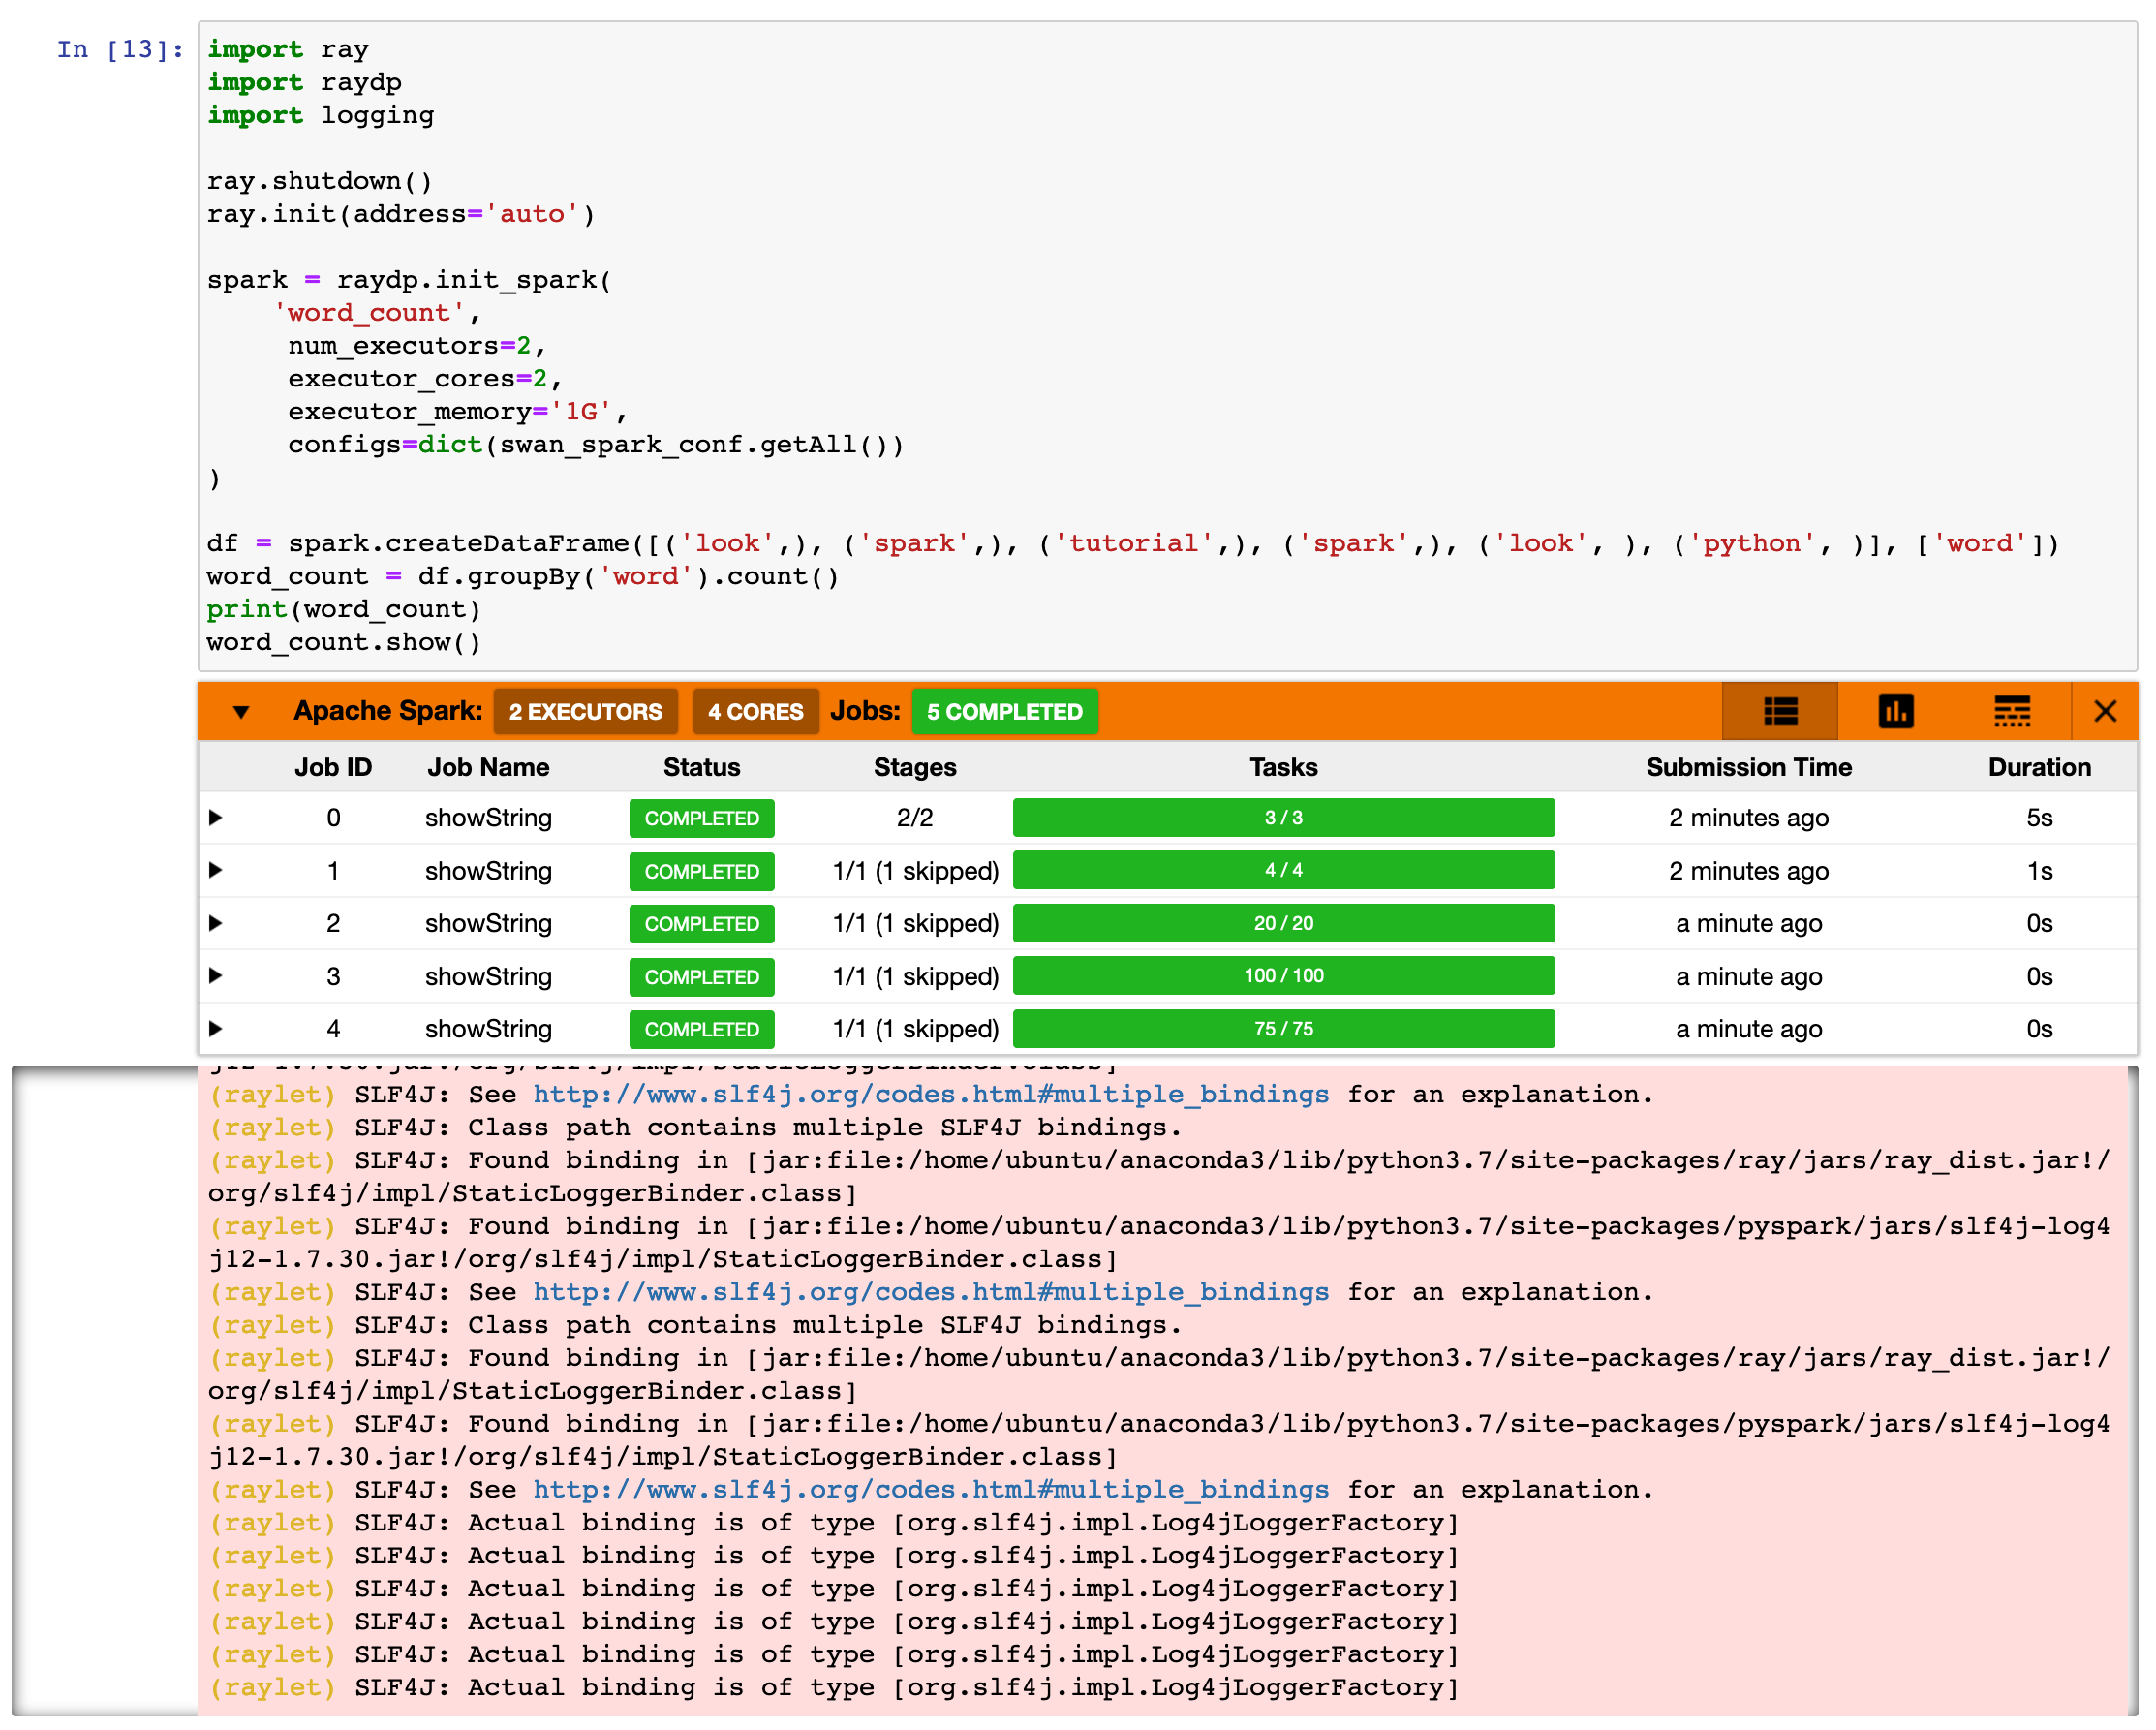Switch to the jobs table list view

click(1780, 711)
